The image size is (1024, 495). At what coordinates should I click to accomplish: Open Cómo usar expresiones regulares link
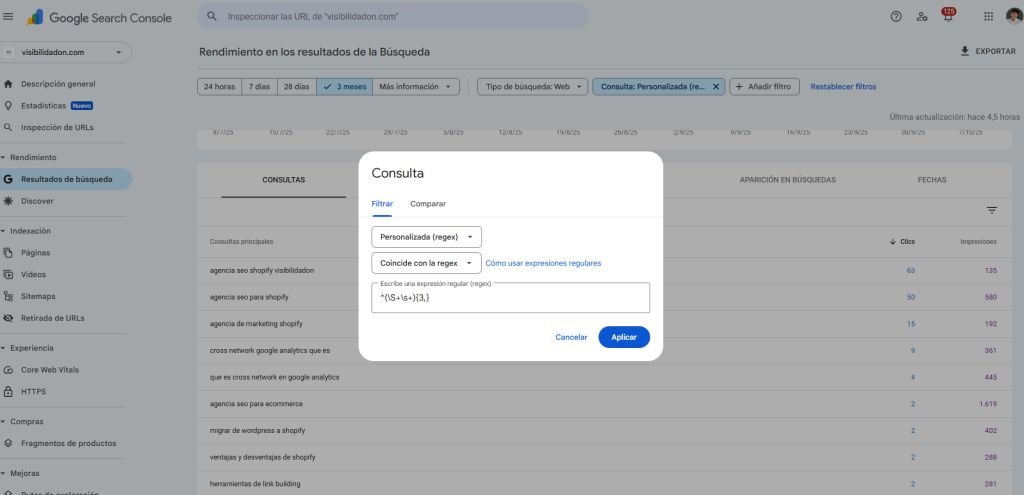[x=543, y=263]
